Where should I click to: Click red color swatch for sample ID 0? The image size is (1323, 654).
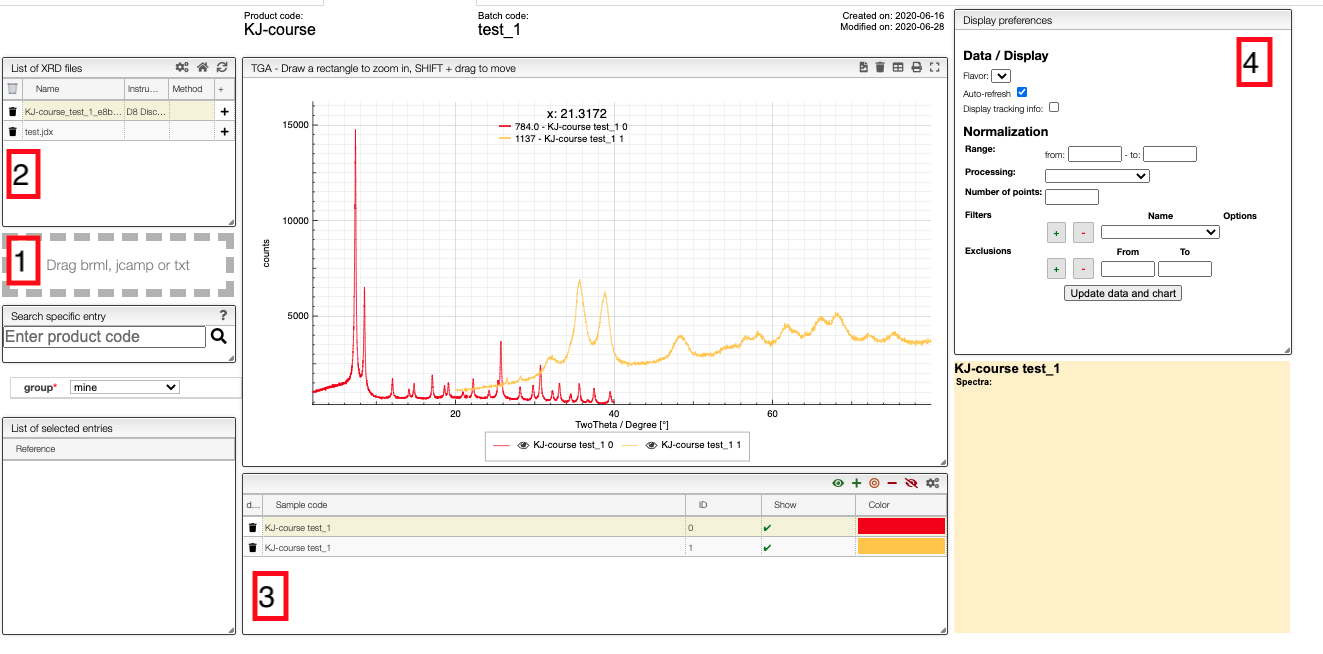(901, 527)
